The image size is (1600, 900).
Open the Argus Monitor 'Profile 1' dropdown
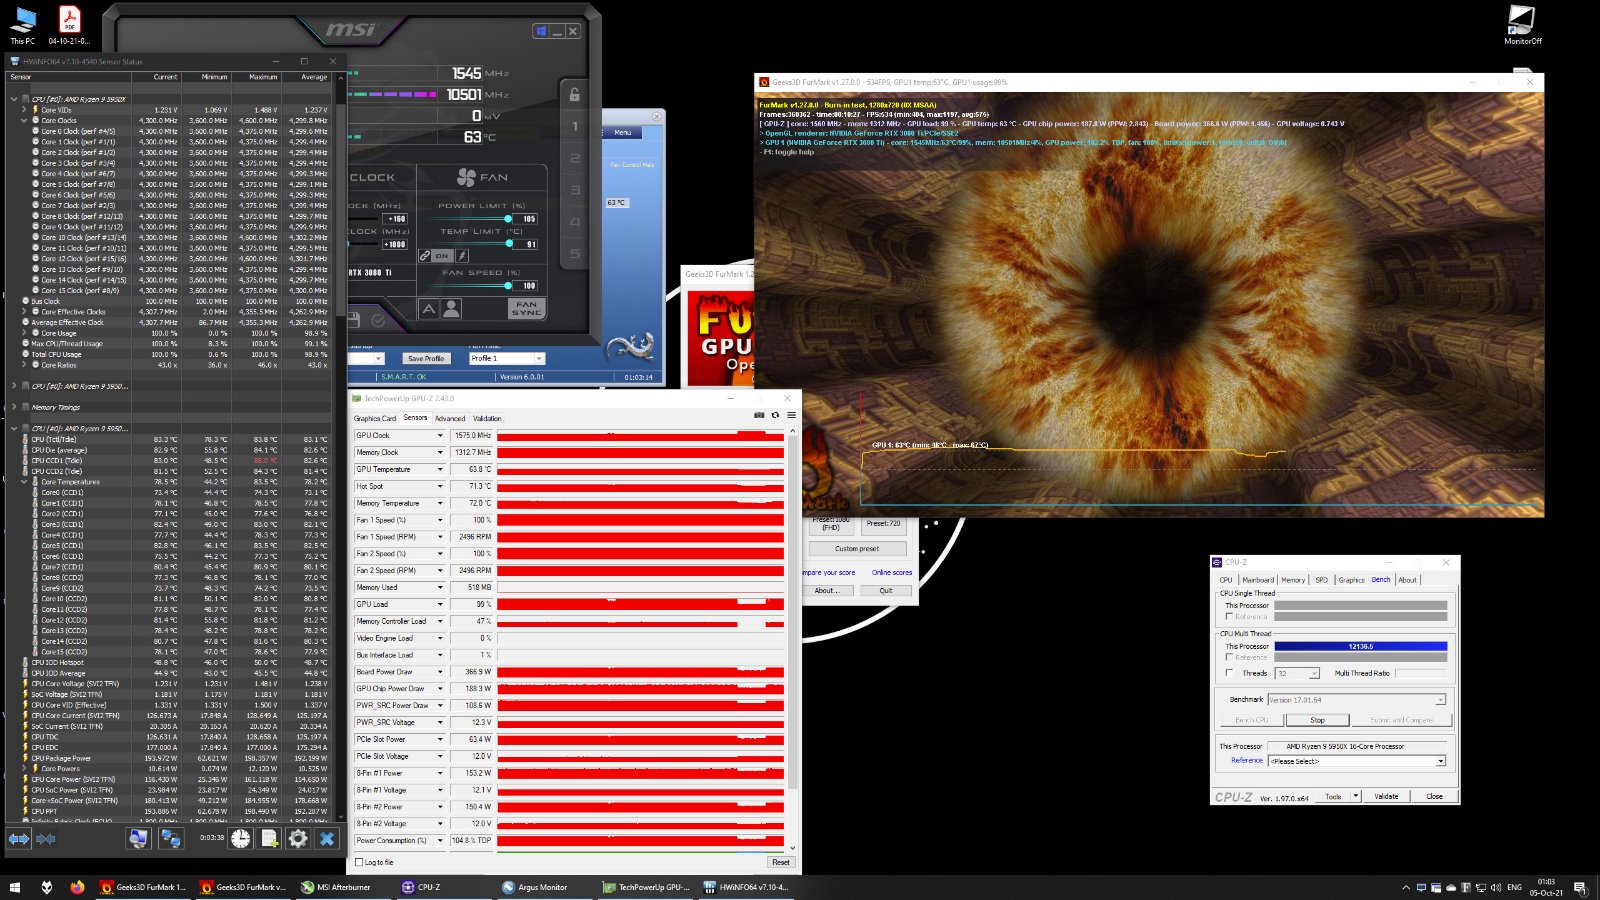pyautogui.click(x=507, y=358)
